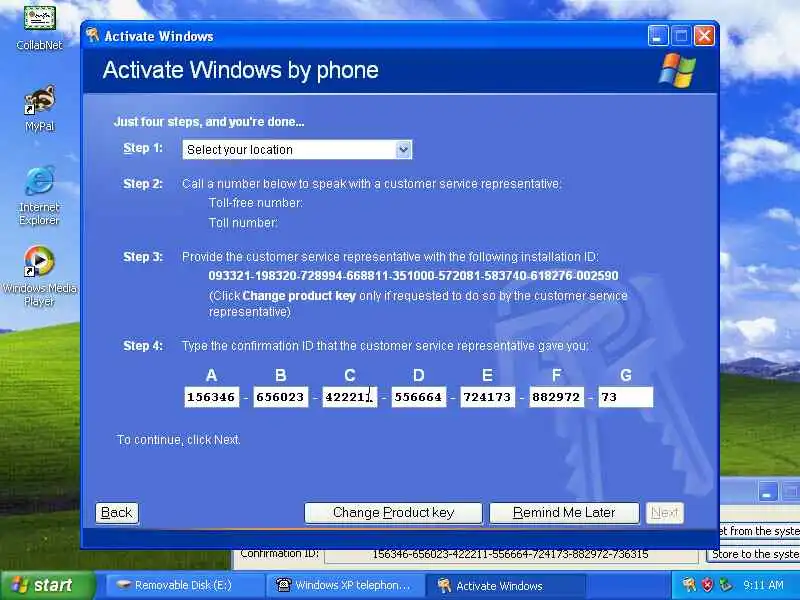Open the Start menu
800x600 pixels.
point(47,585)
